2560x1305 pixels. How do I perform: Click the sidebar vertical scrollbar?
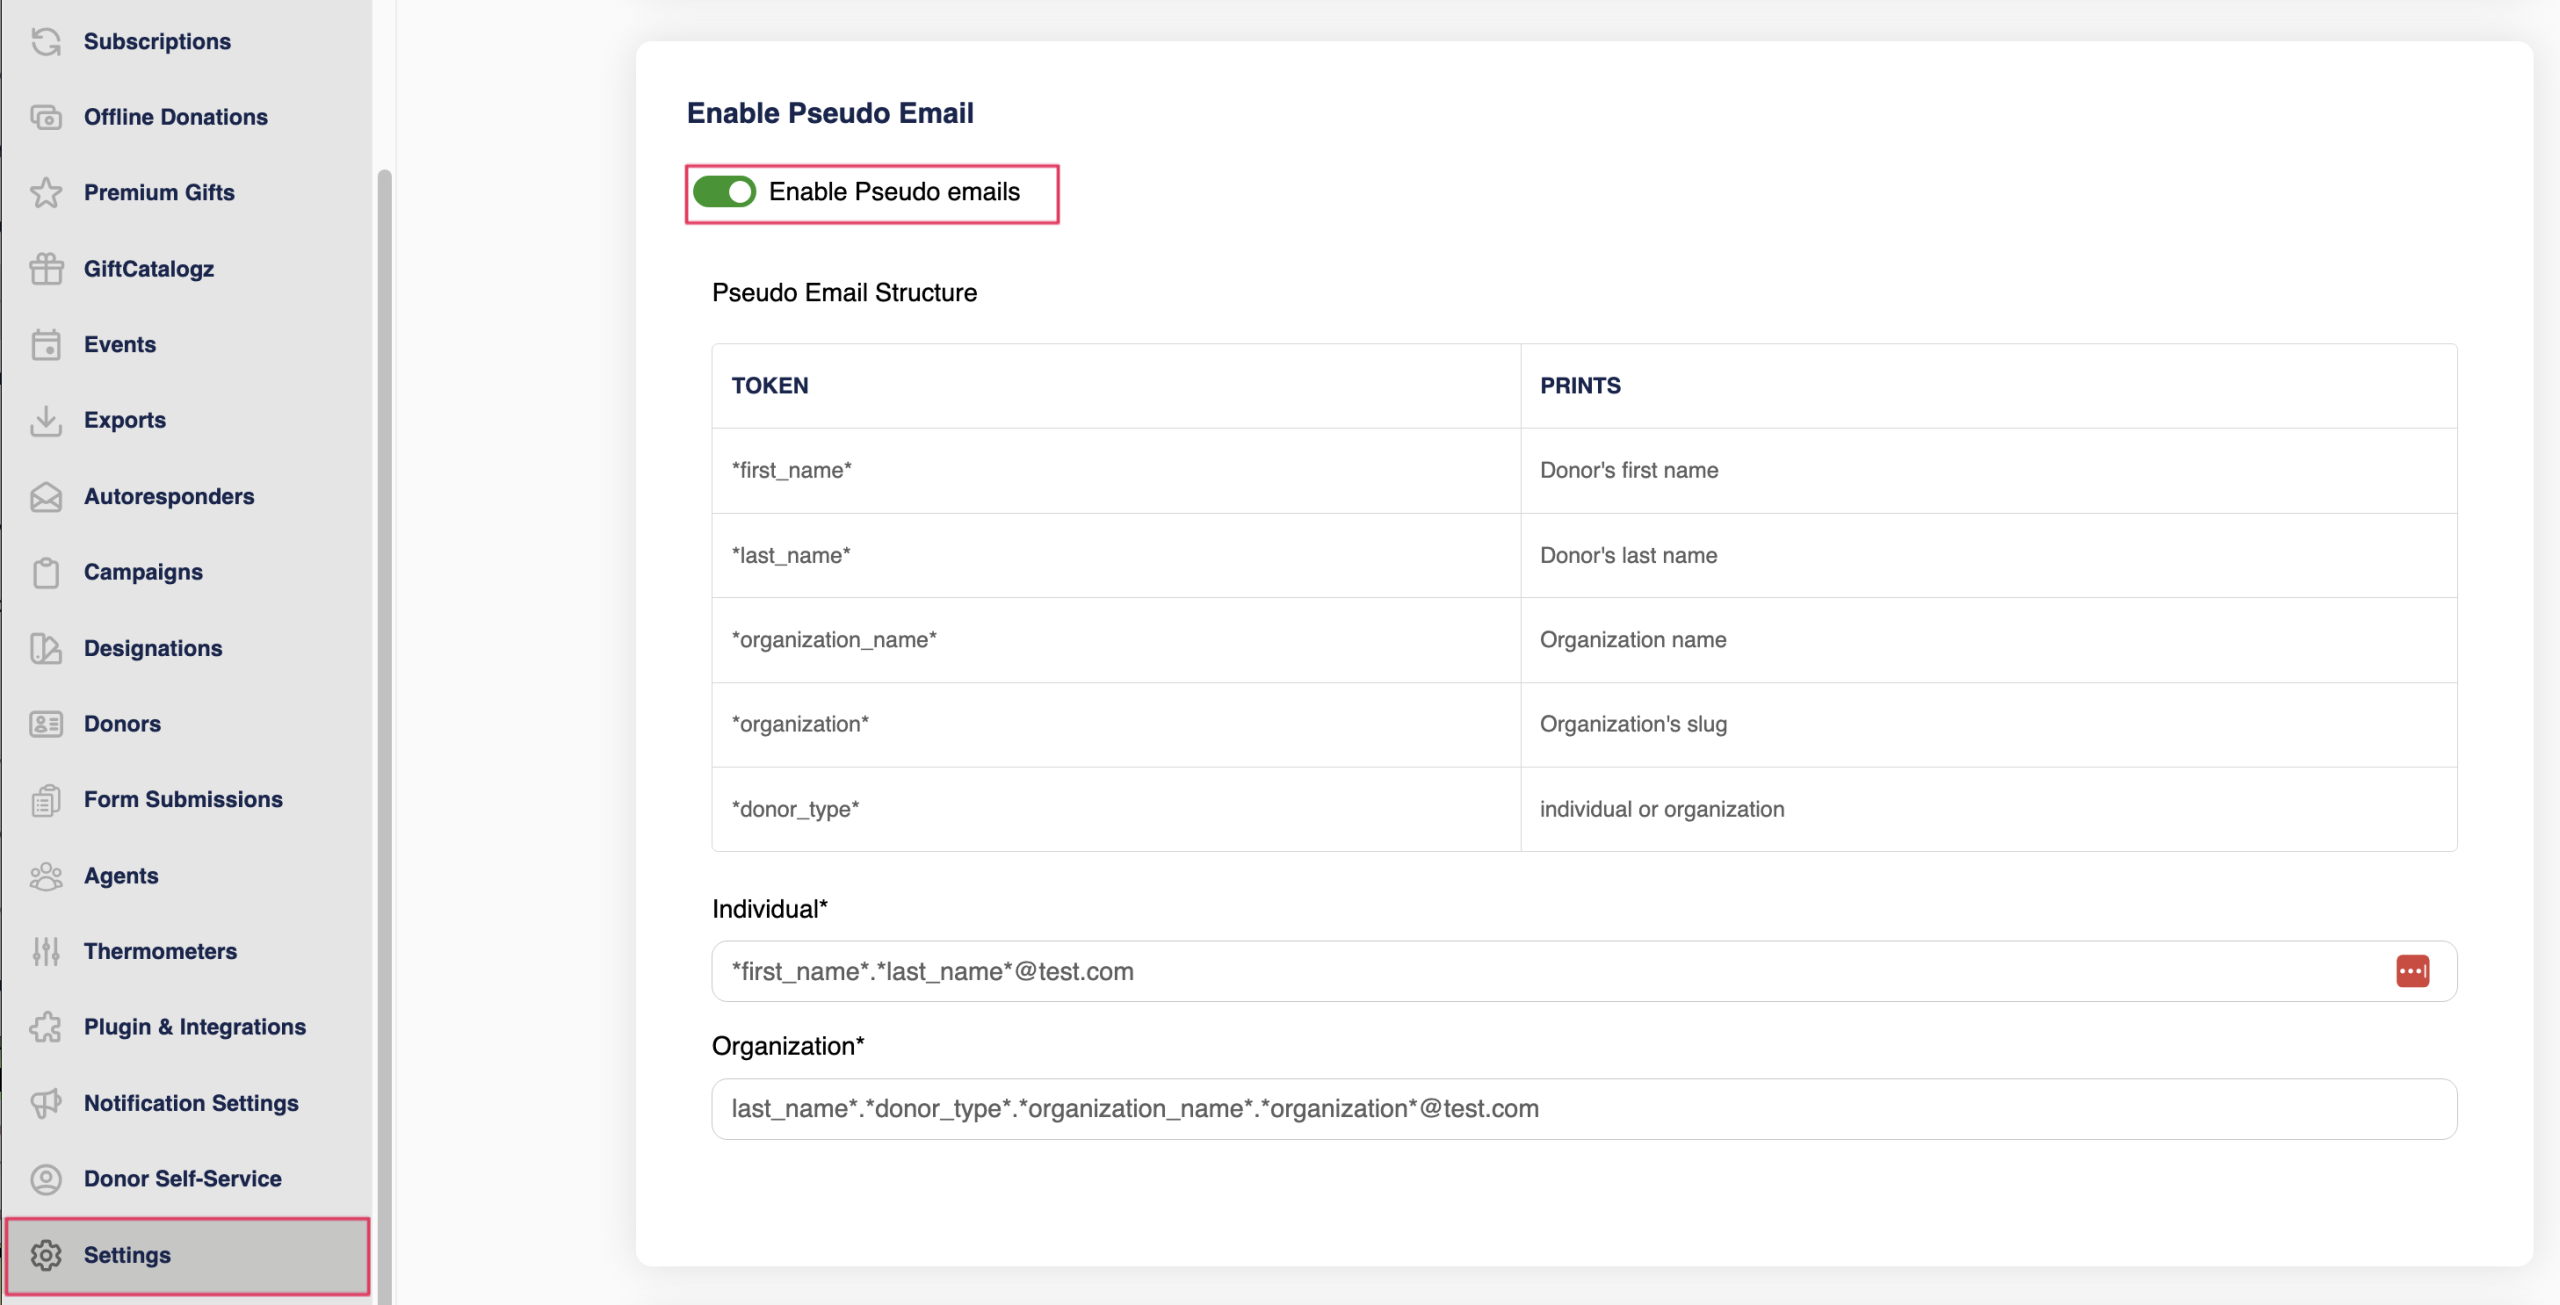point(384,700)
